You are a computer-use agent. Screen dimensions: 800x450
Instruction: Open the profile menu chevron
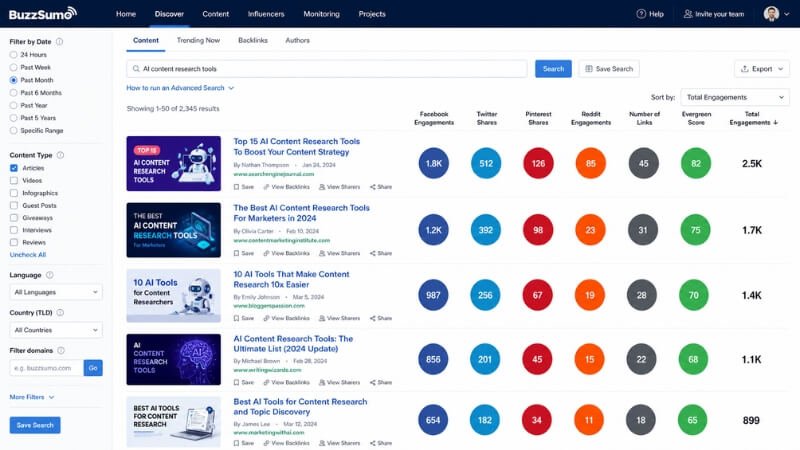tap(786, 14)
